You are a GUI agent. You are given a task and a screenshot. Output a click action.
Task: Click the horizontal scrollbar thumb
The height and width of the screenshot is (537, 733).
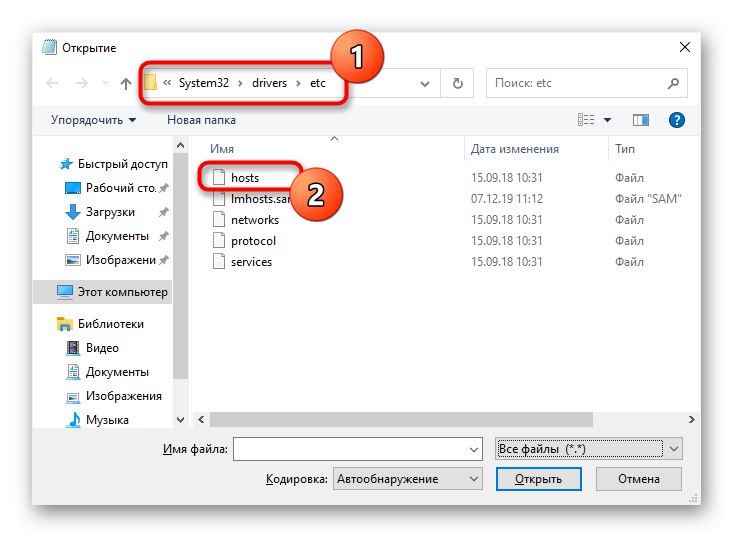click(x=401, y=419)
